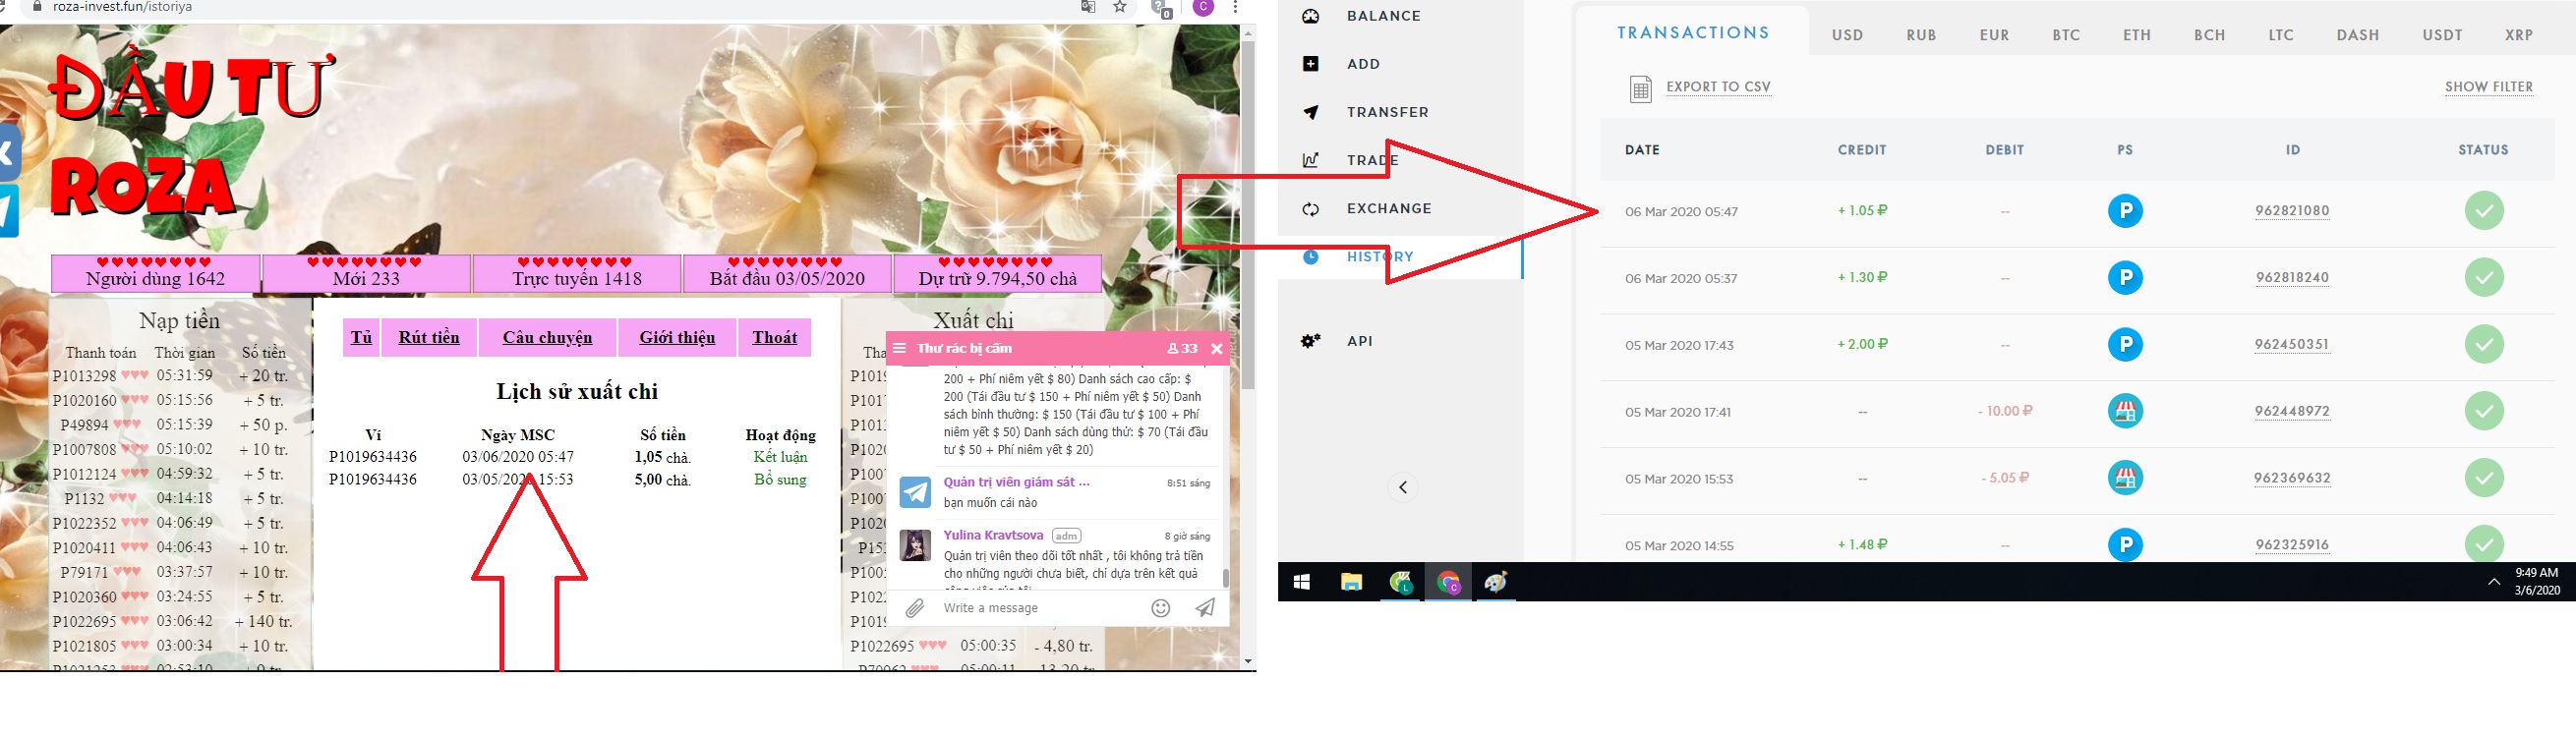The image size is (2576, 737).
Task: Open the Rút tiền menu link
Action: [429, 337]
